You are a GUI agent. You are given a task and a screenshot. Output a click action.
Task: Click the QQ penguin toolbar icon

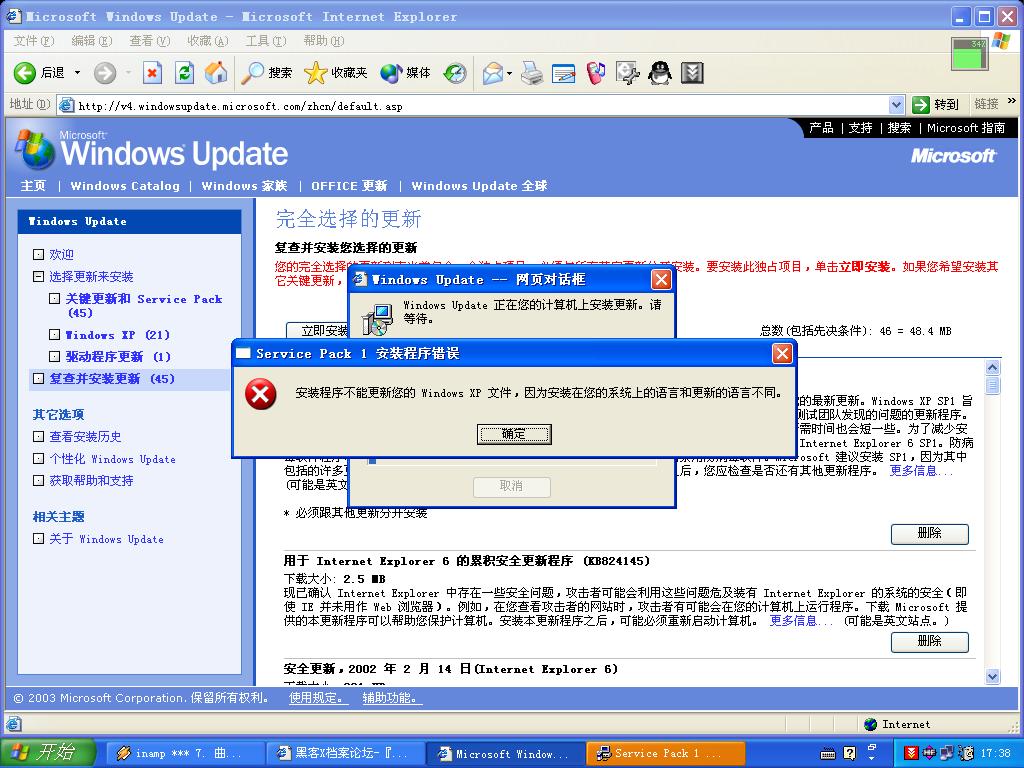point(660,72)
